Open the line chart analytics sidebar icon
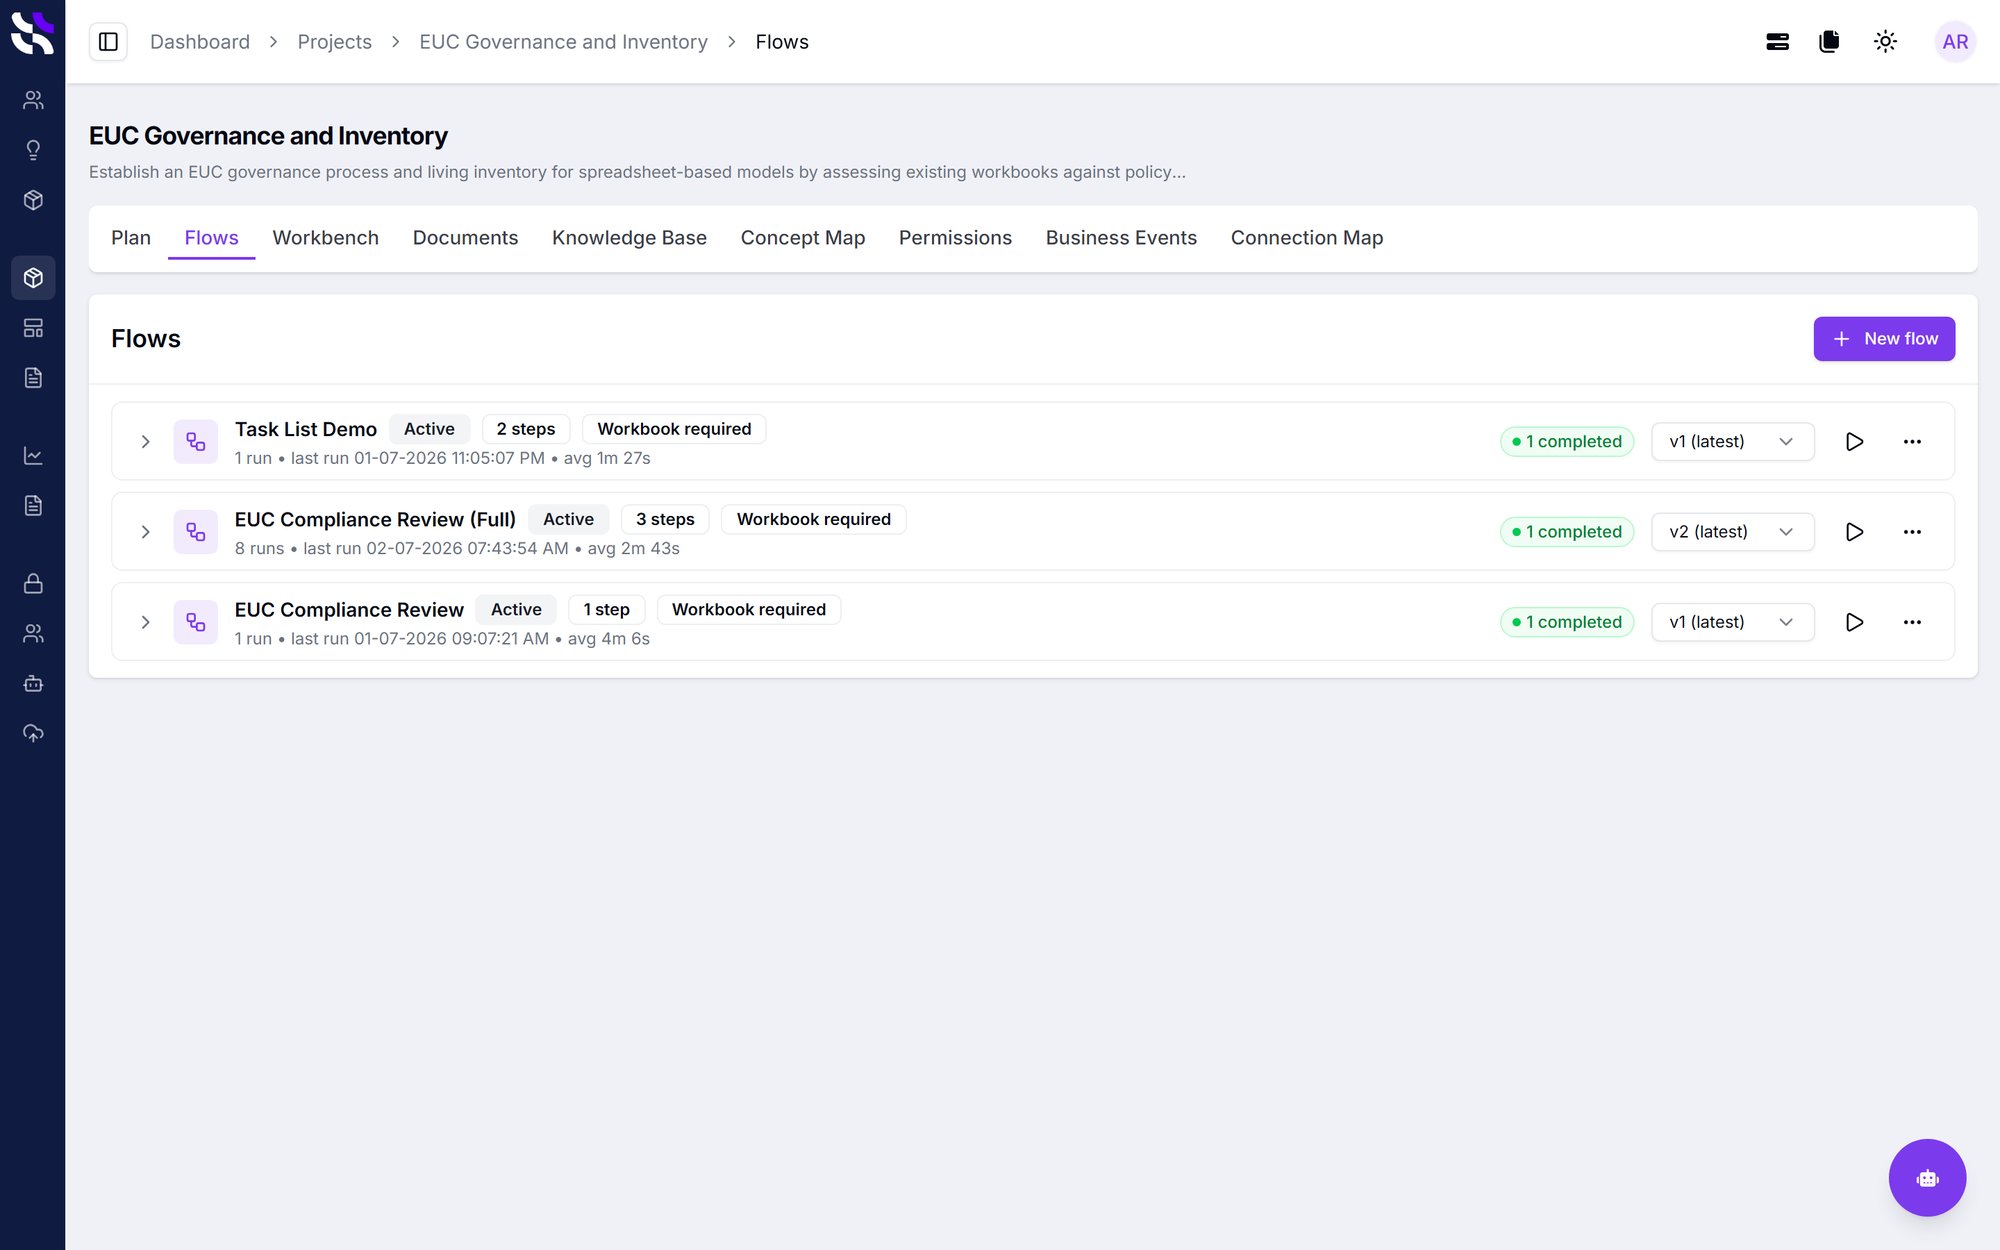2000x1250 pixels. click(33, 456)
